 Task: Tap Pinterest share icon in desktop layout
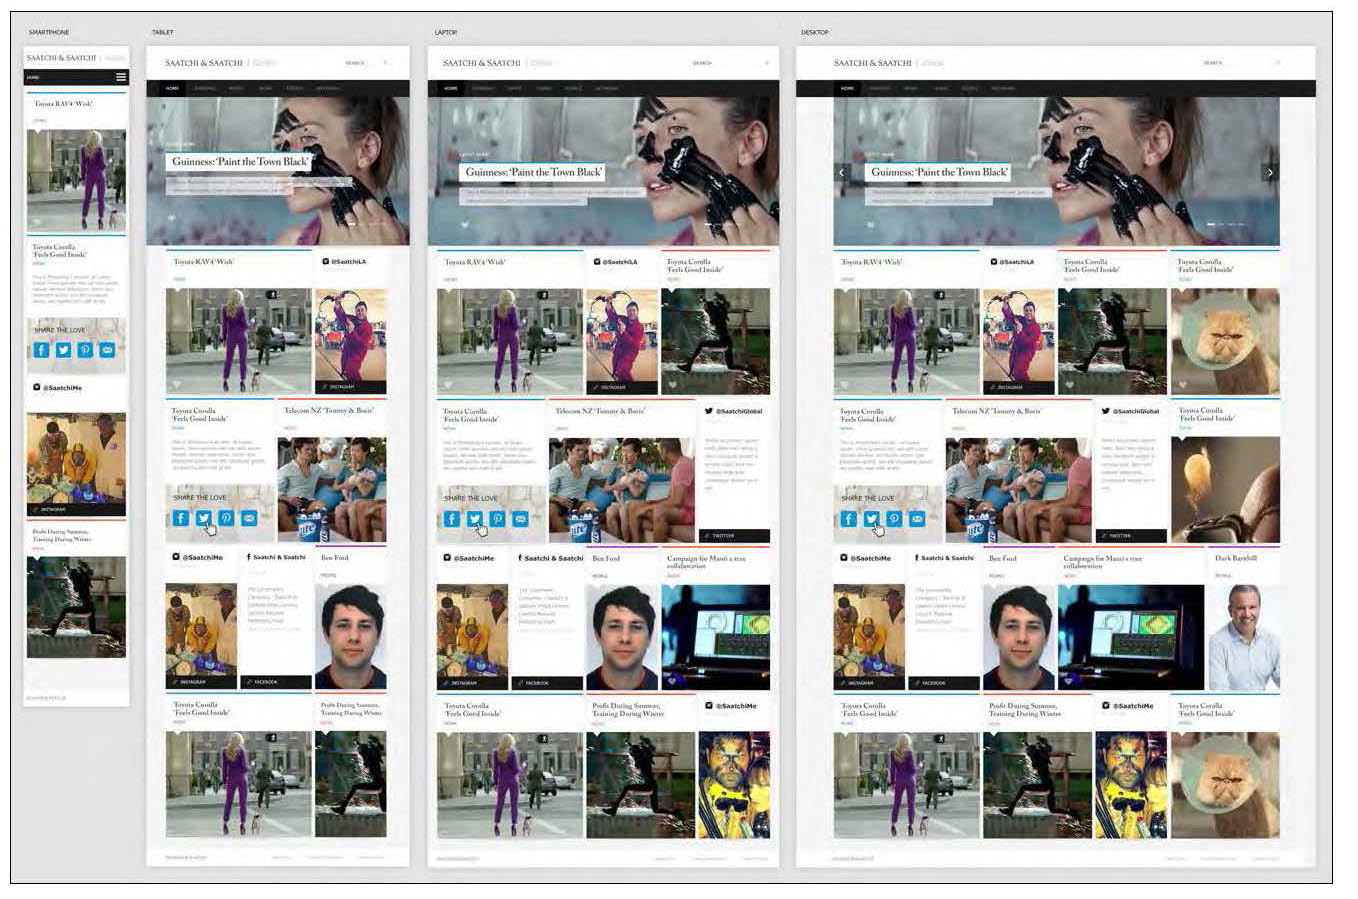click(x=894, y=519)
